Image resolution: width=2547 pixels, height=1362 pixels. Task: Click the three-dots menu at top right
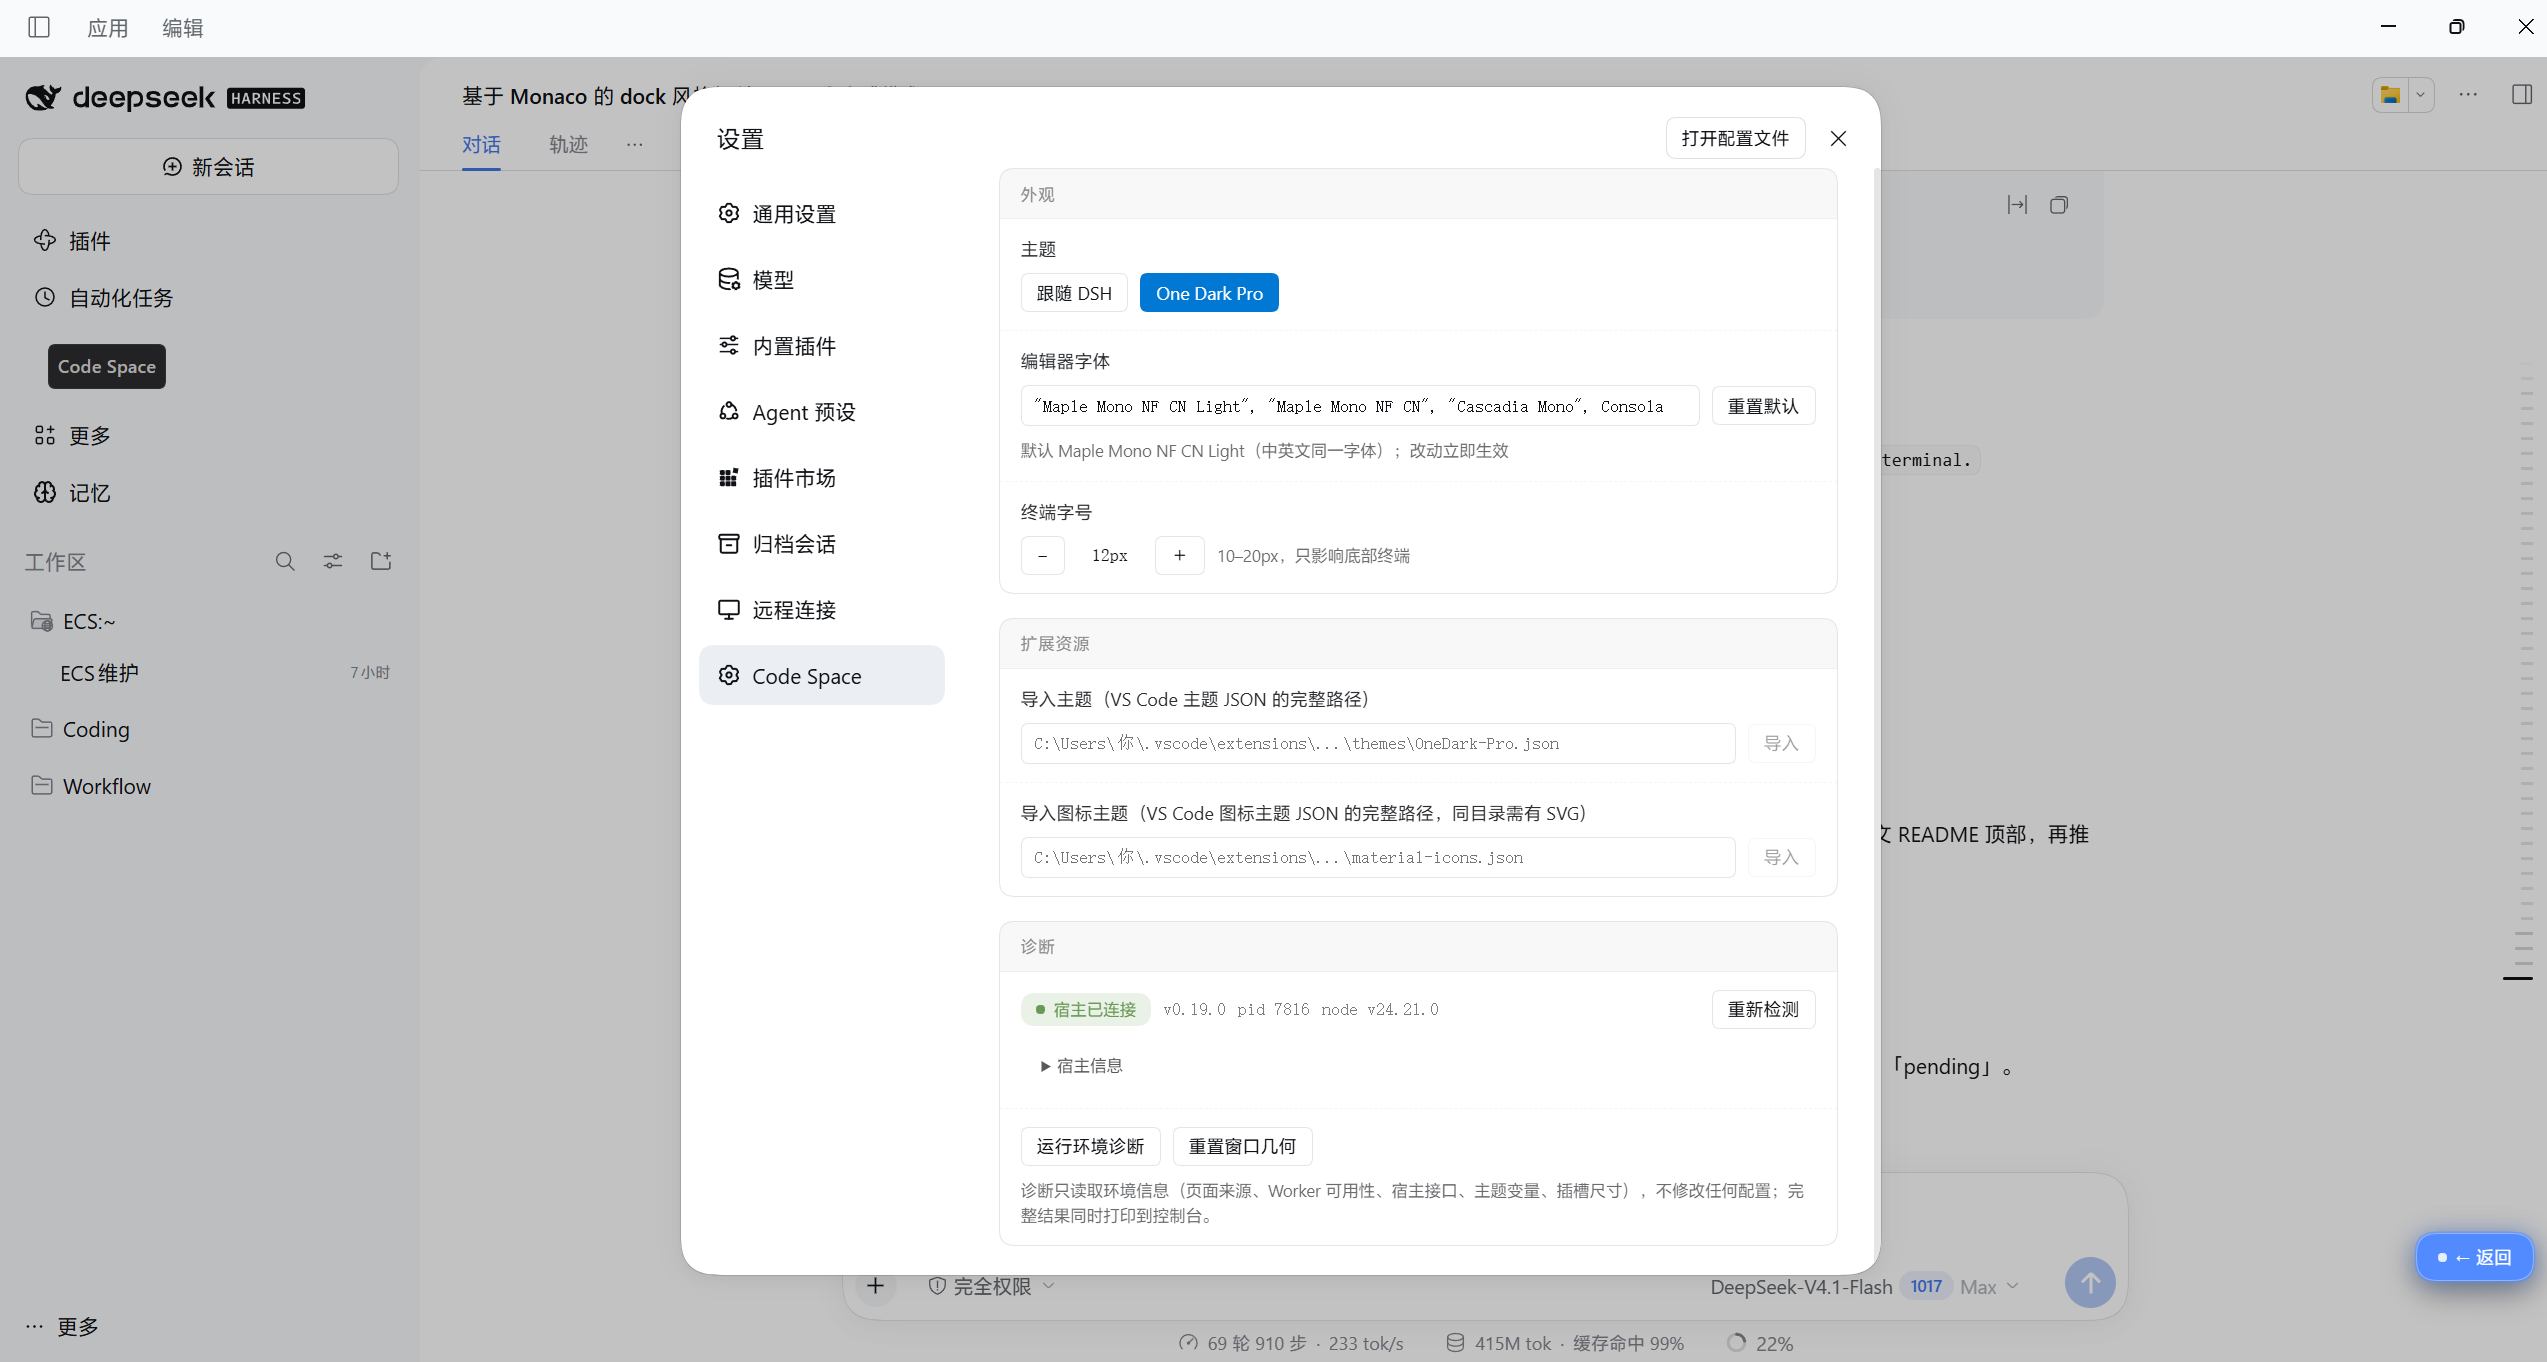2468,94
